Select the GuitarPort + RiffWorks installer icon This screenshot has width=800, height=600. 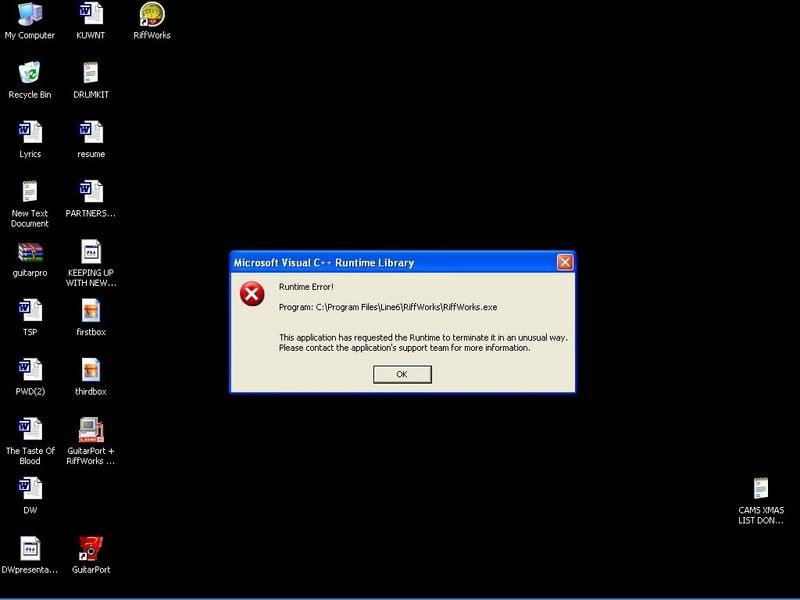click(91, 429)
